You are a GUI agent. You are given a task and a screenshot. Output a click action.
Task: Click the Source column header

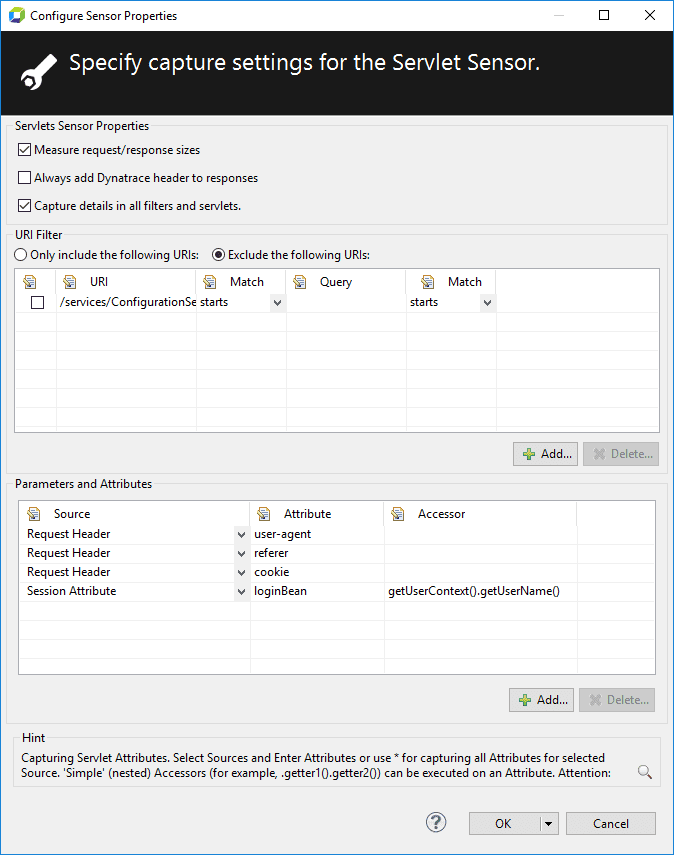coord(134,514)
